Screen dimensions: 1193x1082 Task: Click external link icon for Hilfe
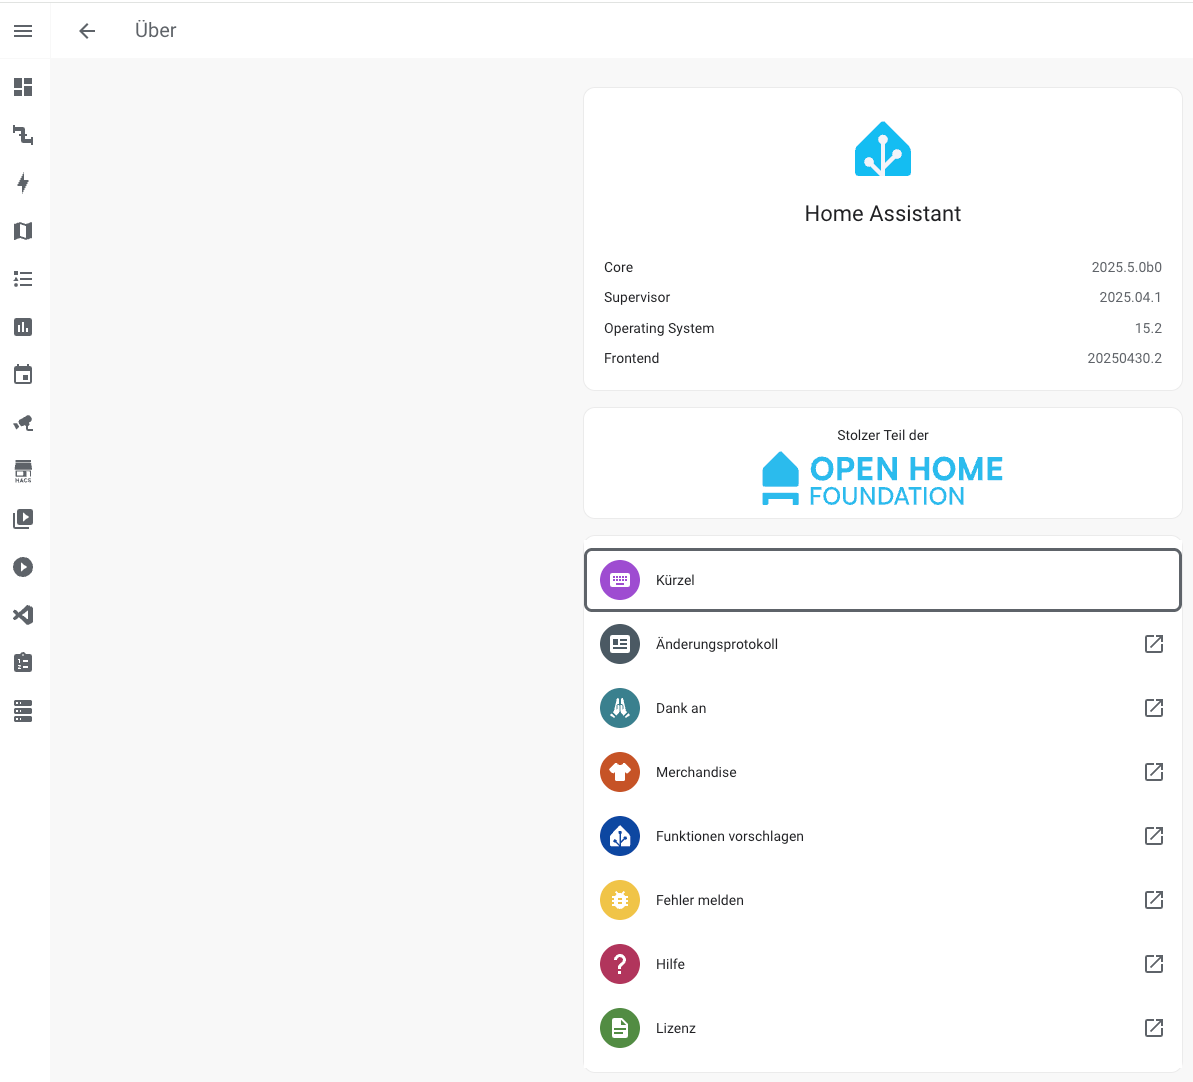[1153, 963]
